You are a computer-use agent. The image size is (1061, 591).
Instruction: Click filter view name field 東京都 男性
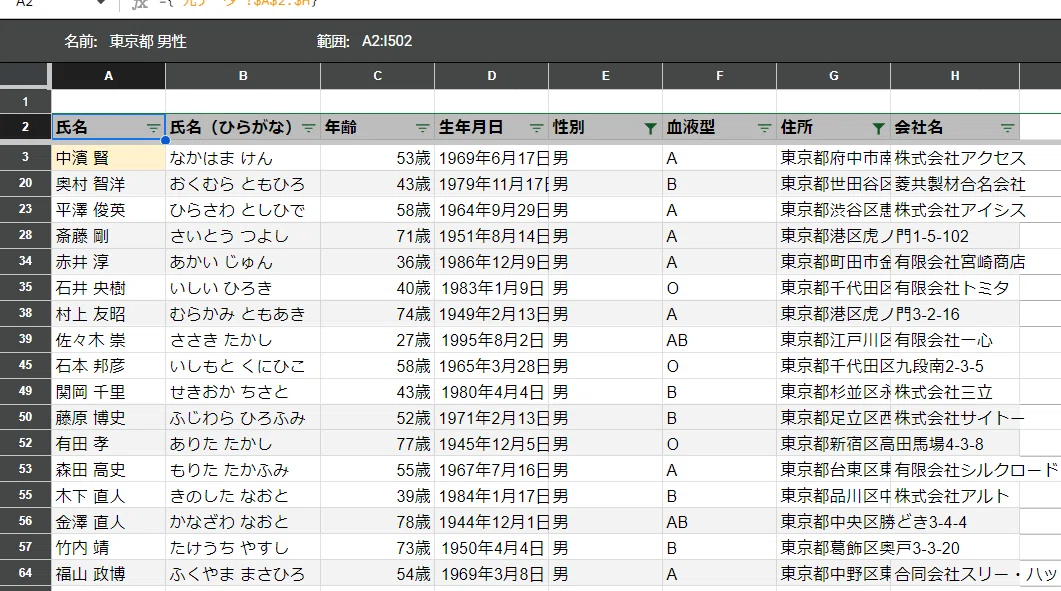(148, 41)
